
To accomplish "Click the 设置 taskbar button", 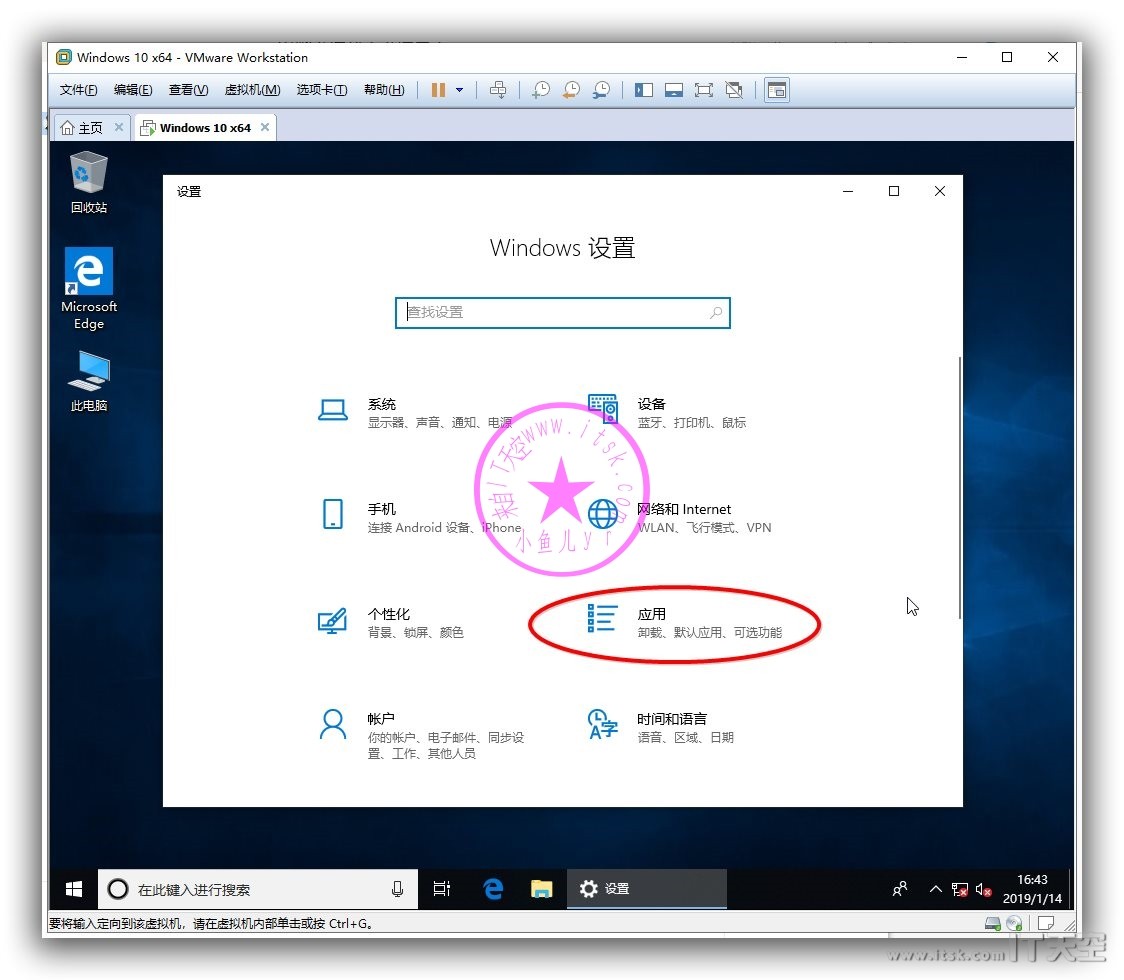I will (x=647, y=889).
